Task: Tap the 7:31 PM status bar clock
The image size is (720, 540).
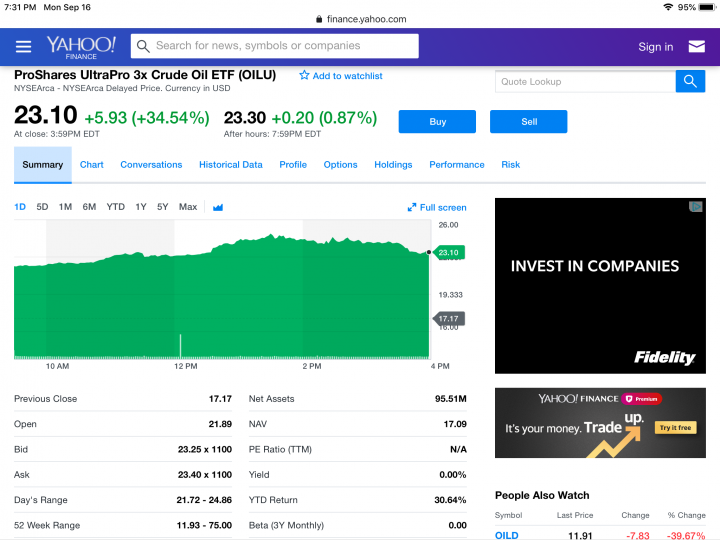Action: (20, 7)
